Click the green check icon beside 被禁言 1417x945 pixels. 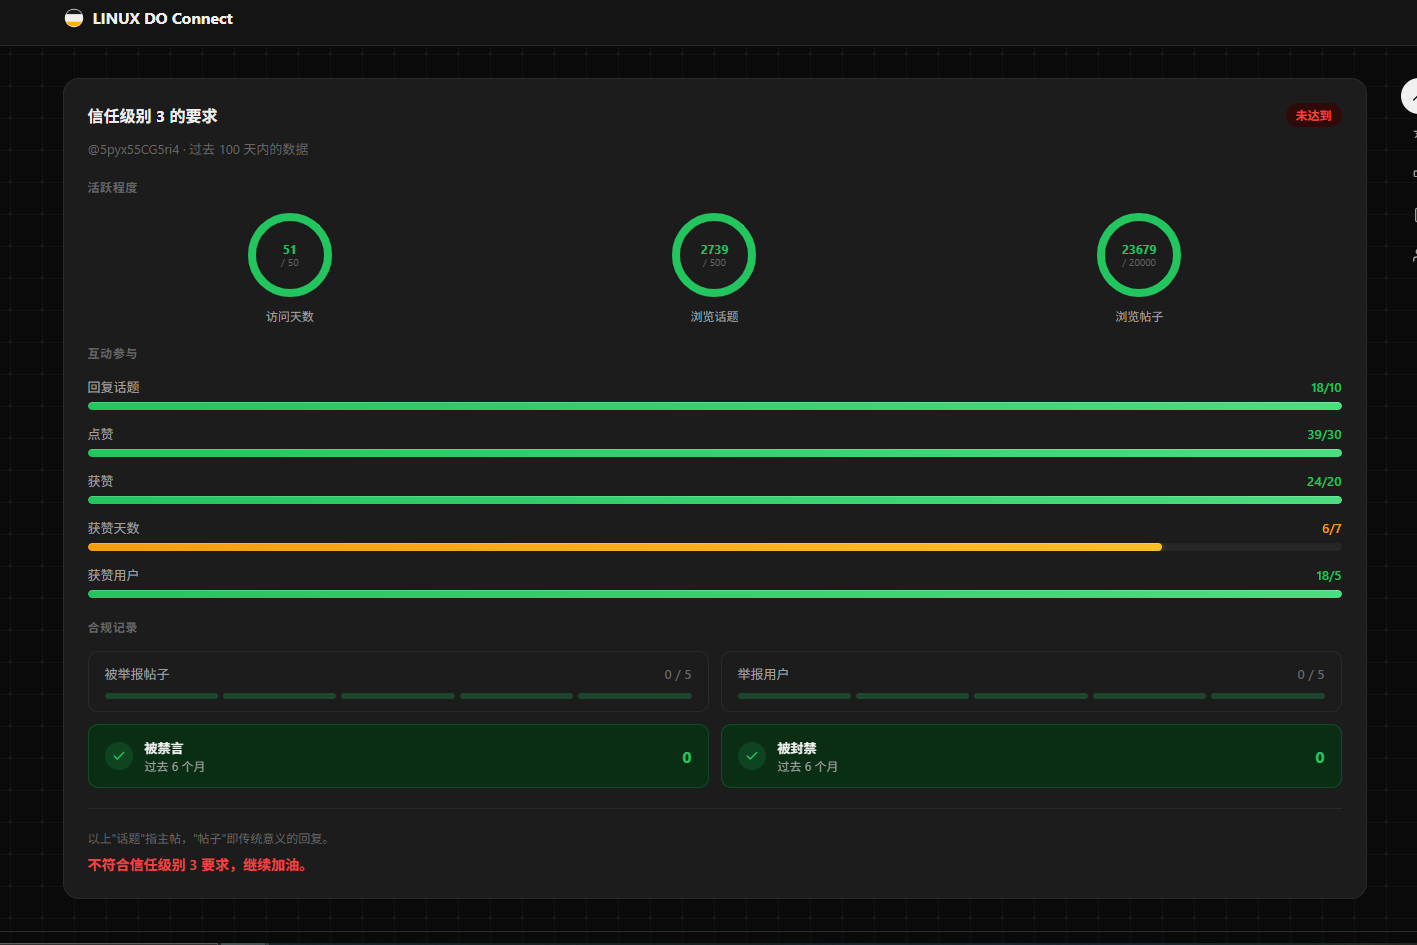[119, 756]
